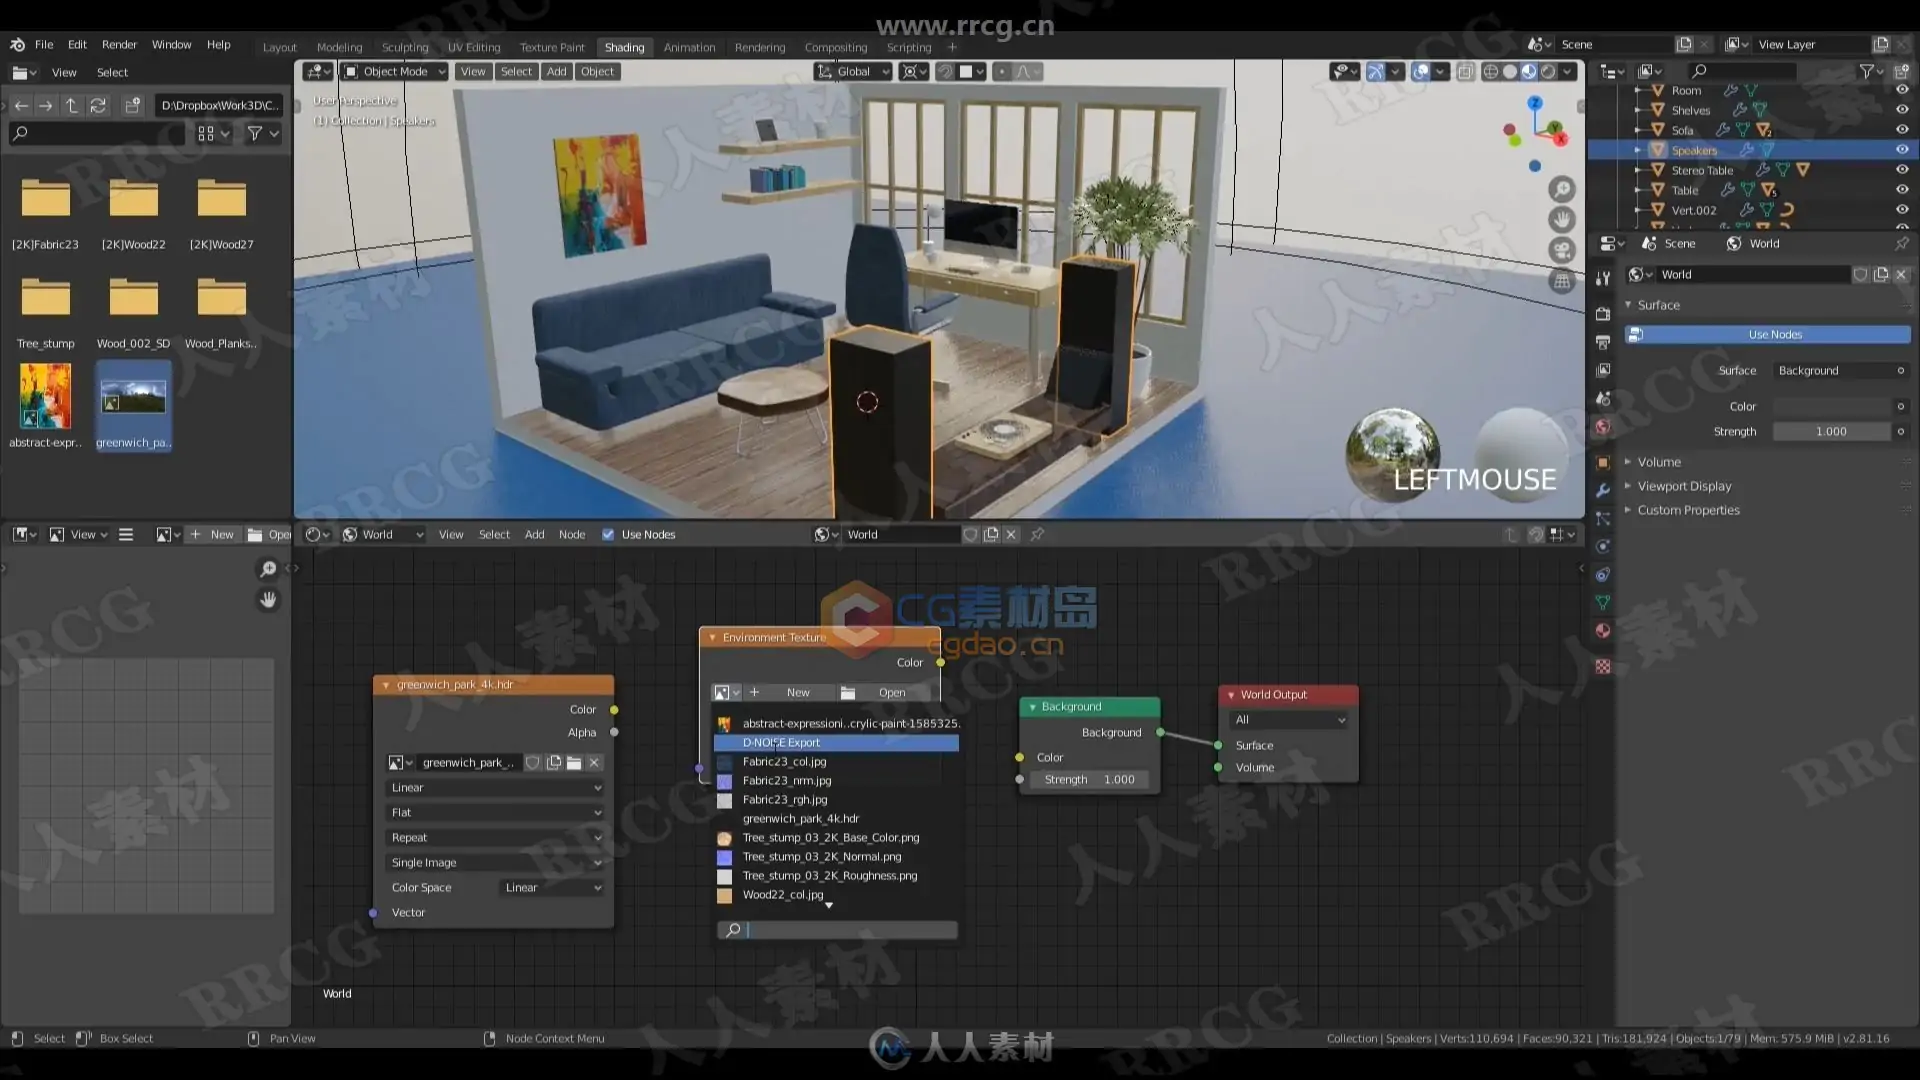Click the viewport pan hand icon
Image resolution: width=1920 pixels, height=1080 pixels.
click(x=1561, y=220)
